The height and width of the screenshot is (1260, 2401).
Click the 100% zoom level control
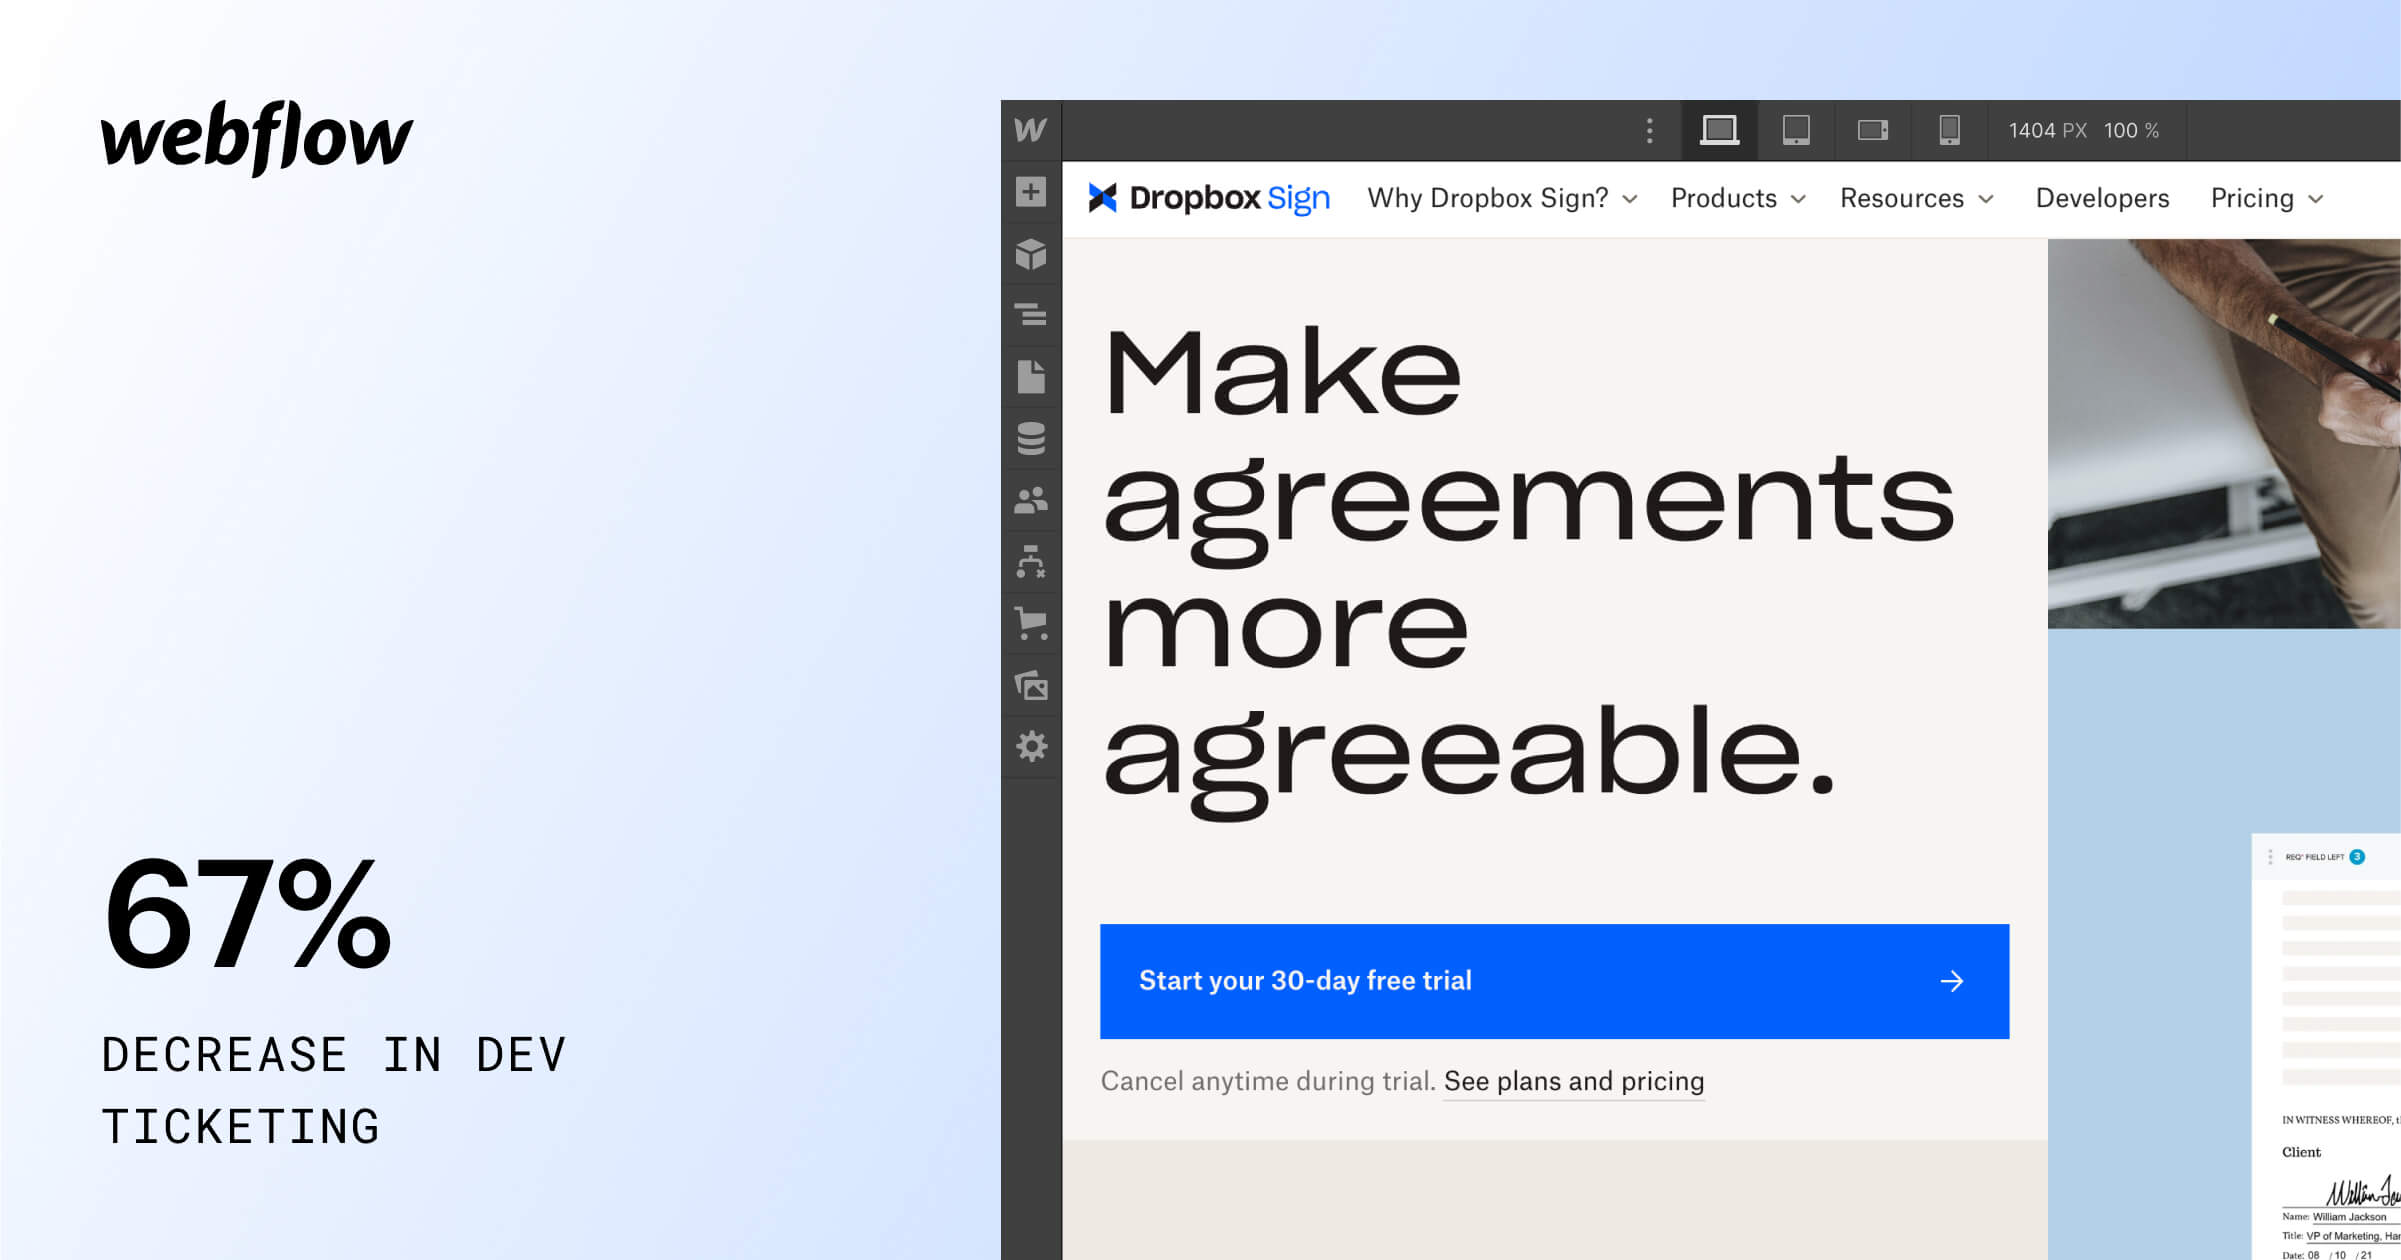pos(2131,130)
